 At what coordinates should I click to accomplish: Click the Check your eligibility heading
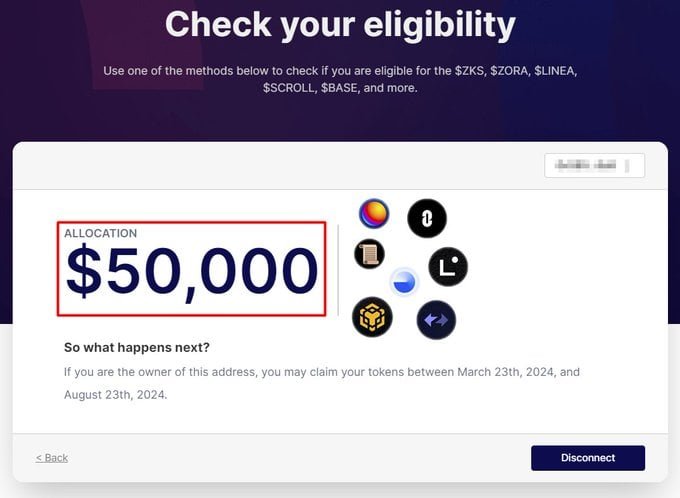pos(340,24)
